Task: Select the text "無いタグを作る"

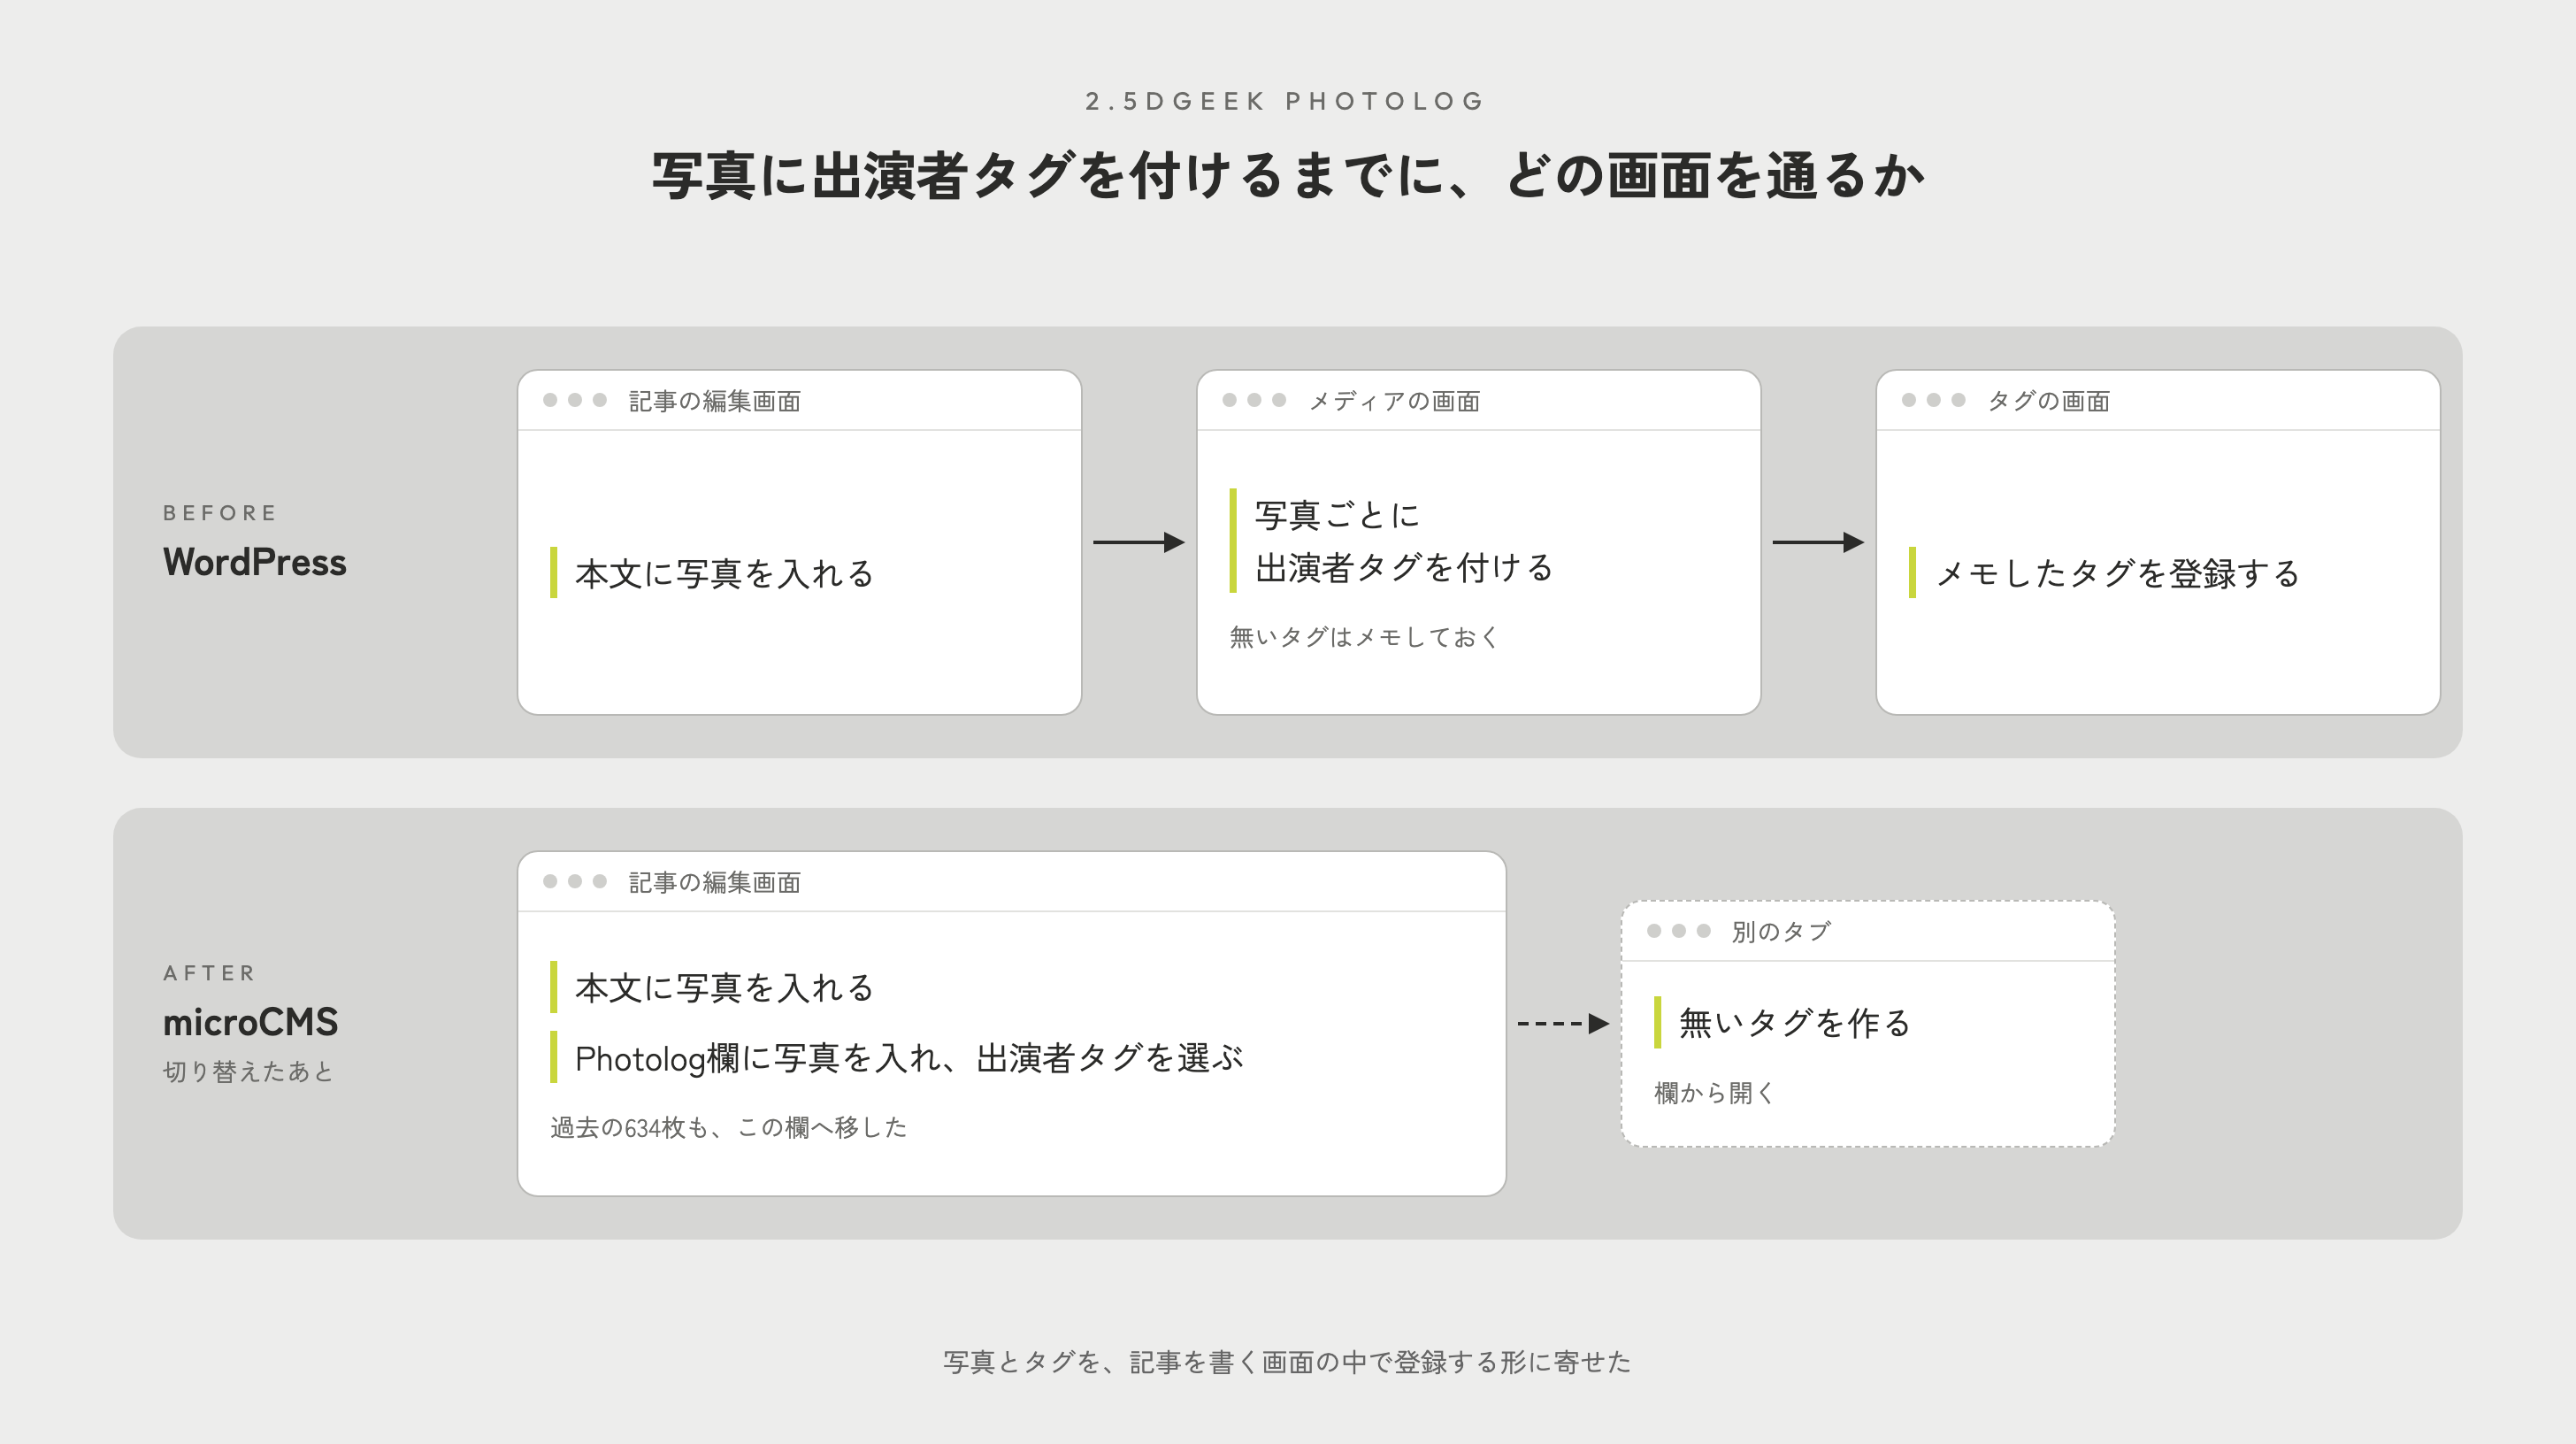Action: click(1796, 1022)
